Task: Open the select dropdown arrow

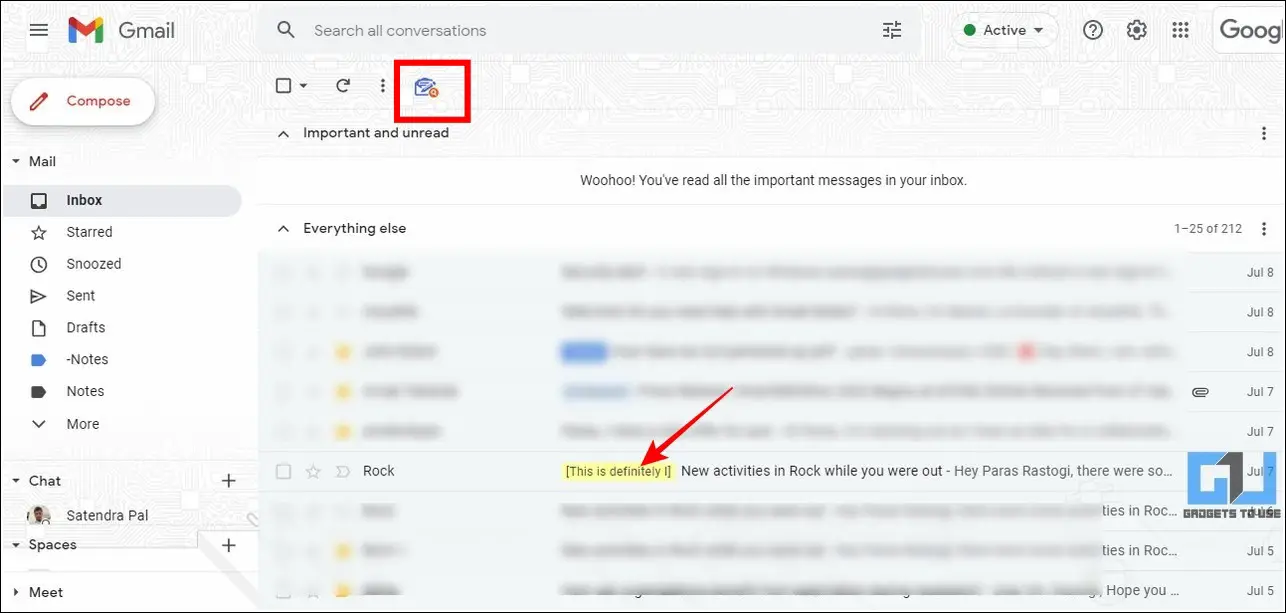Action: point(303,86)
